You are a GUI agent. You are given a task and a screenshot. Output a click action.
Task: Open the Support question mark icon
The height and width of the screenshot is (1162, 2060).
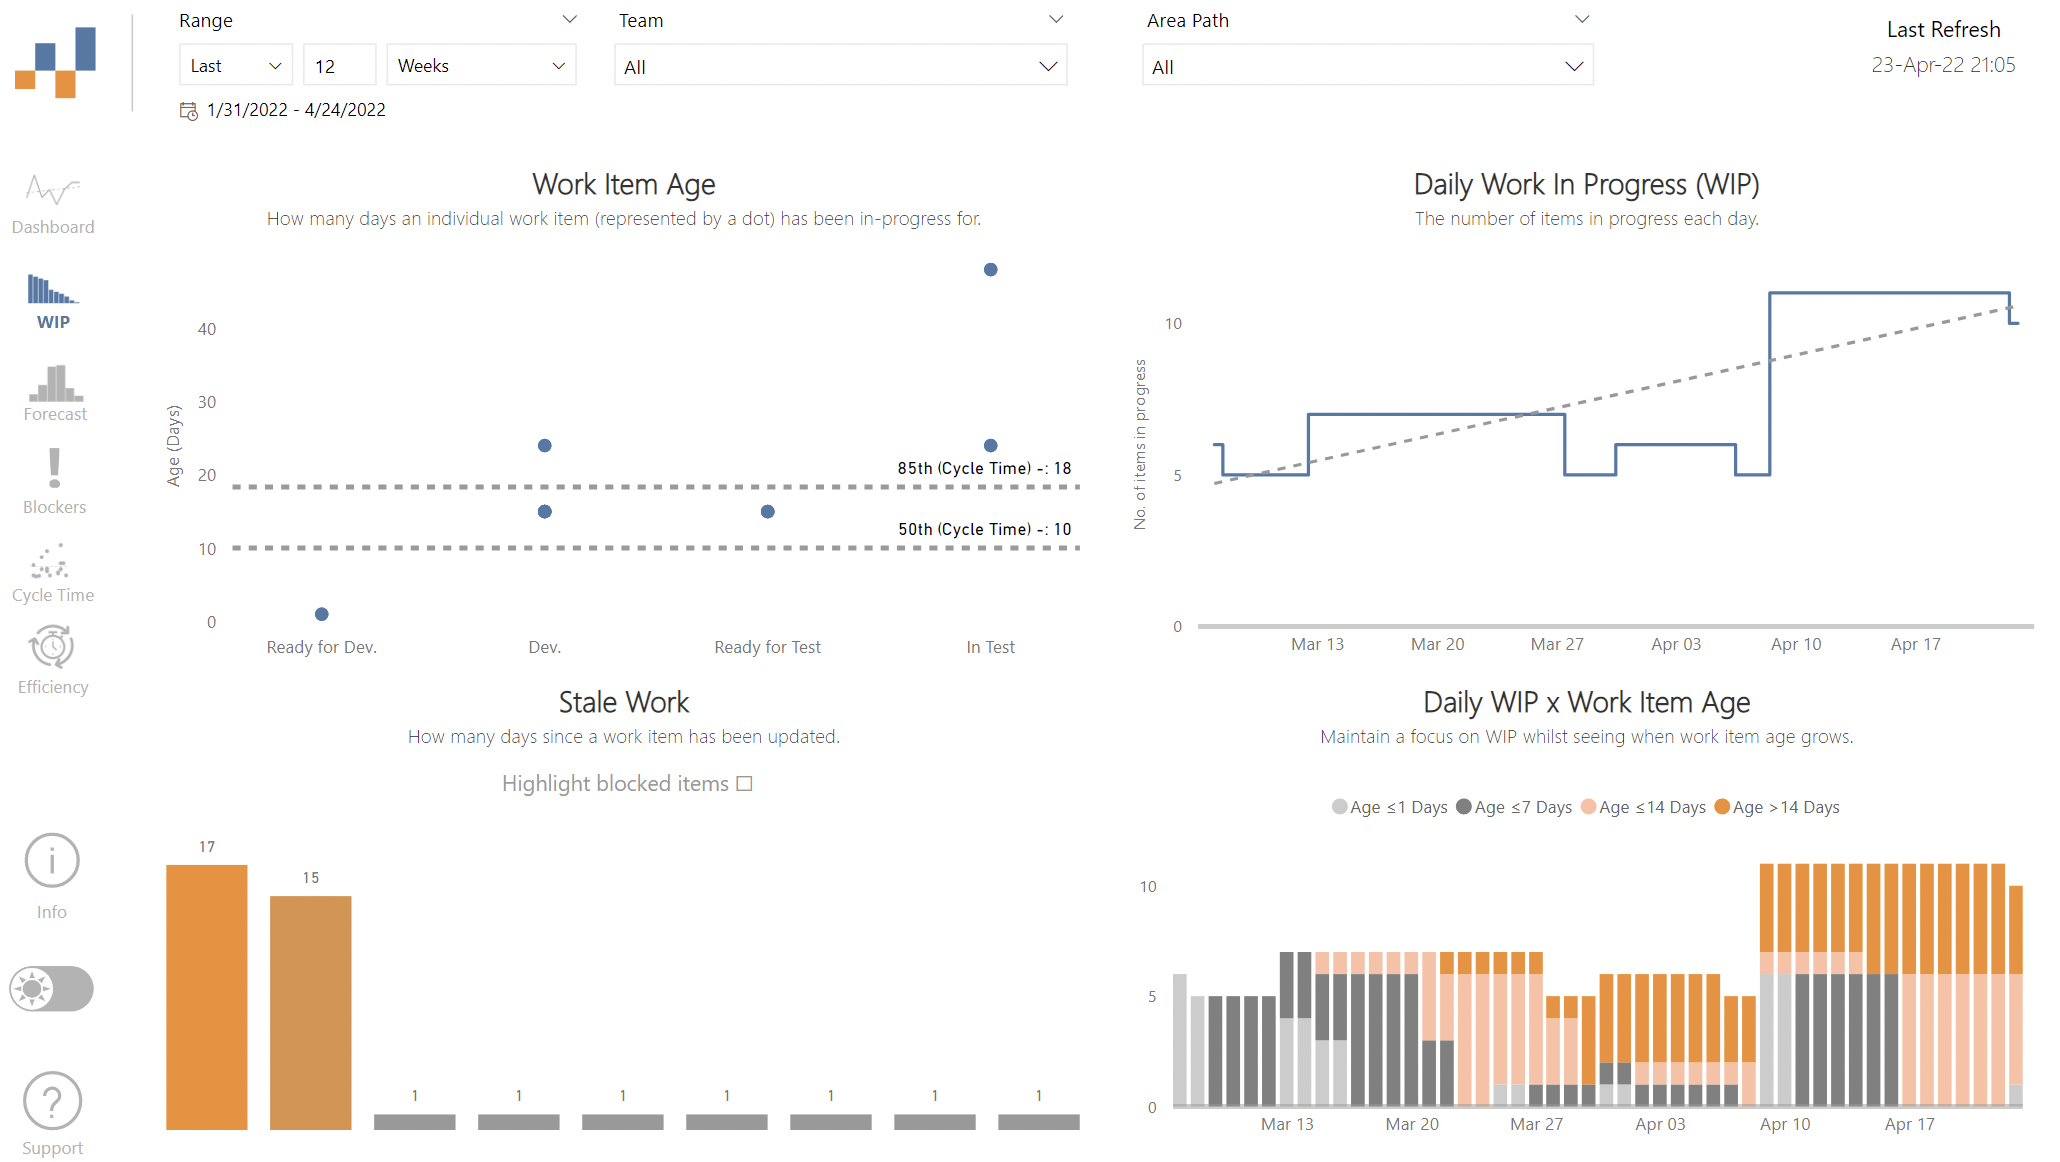[52, 1101]
